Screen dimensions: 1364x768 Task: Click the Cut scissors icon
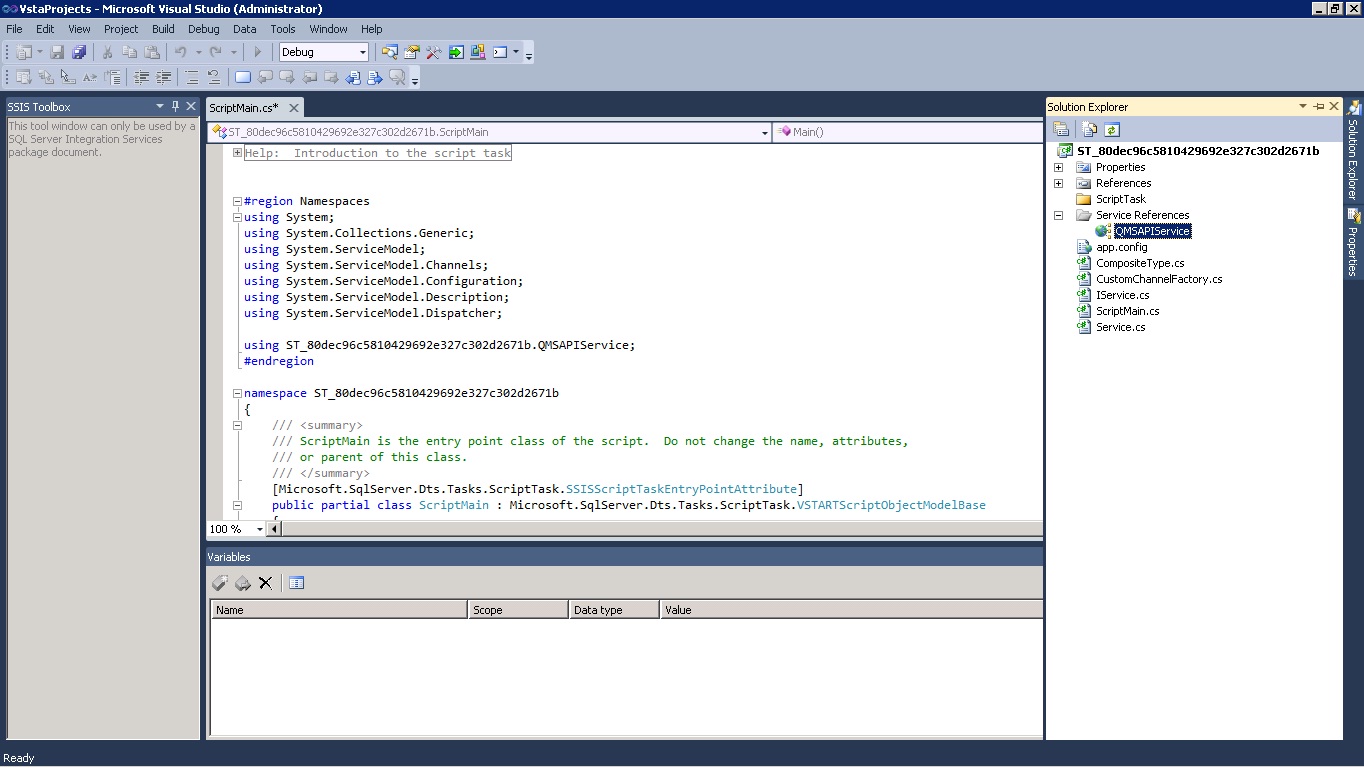click(107, 52)
